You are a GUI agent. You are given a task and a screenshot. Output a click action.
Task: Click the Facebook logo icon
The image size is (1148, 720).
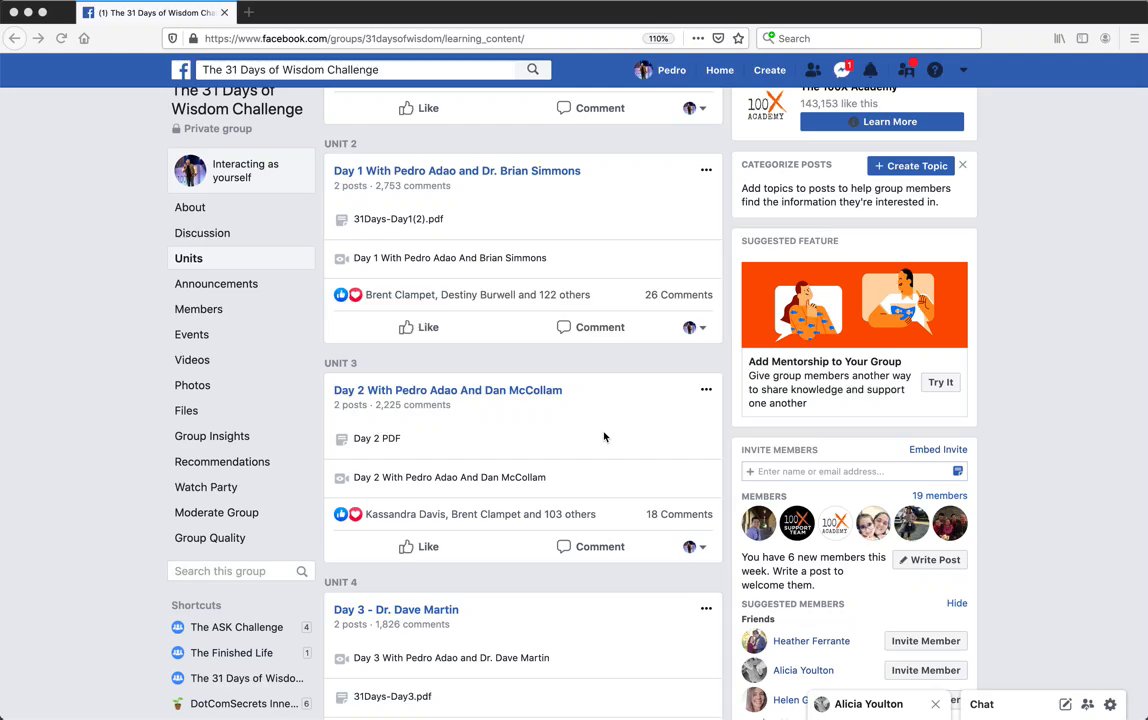[x=181, y=70]
